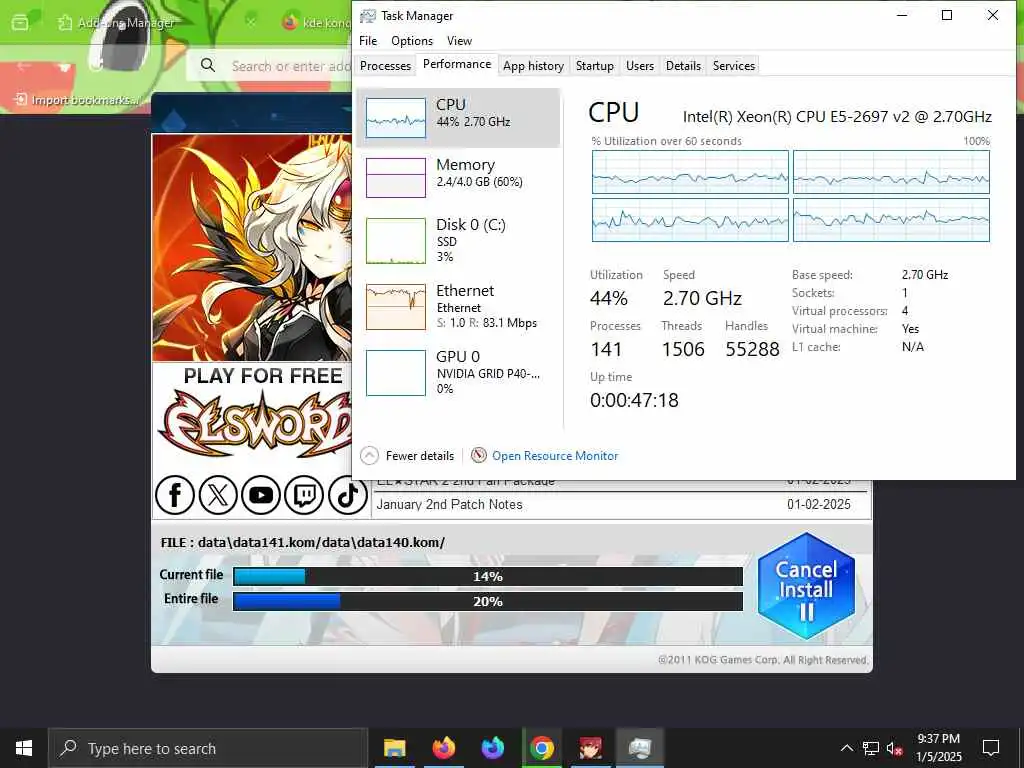The width and height of the screenshot is (1024, 768).
Task: Switch to the Processes tab
Action: click(385, 65)
